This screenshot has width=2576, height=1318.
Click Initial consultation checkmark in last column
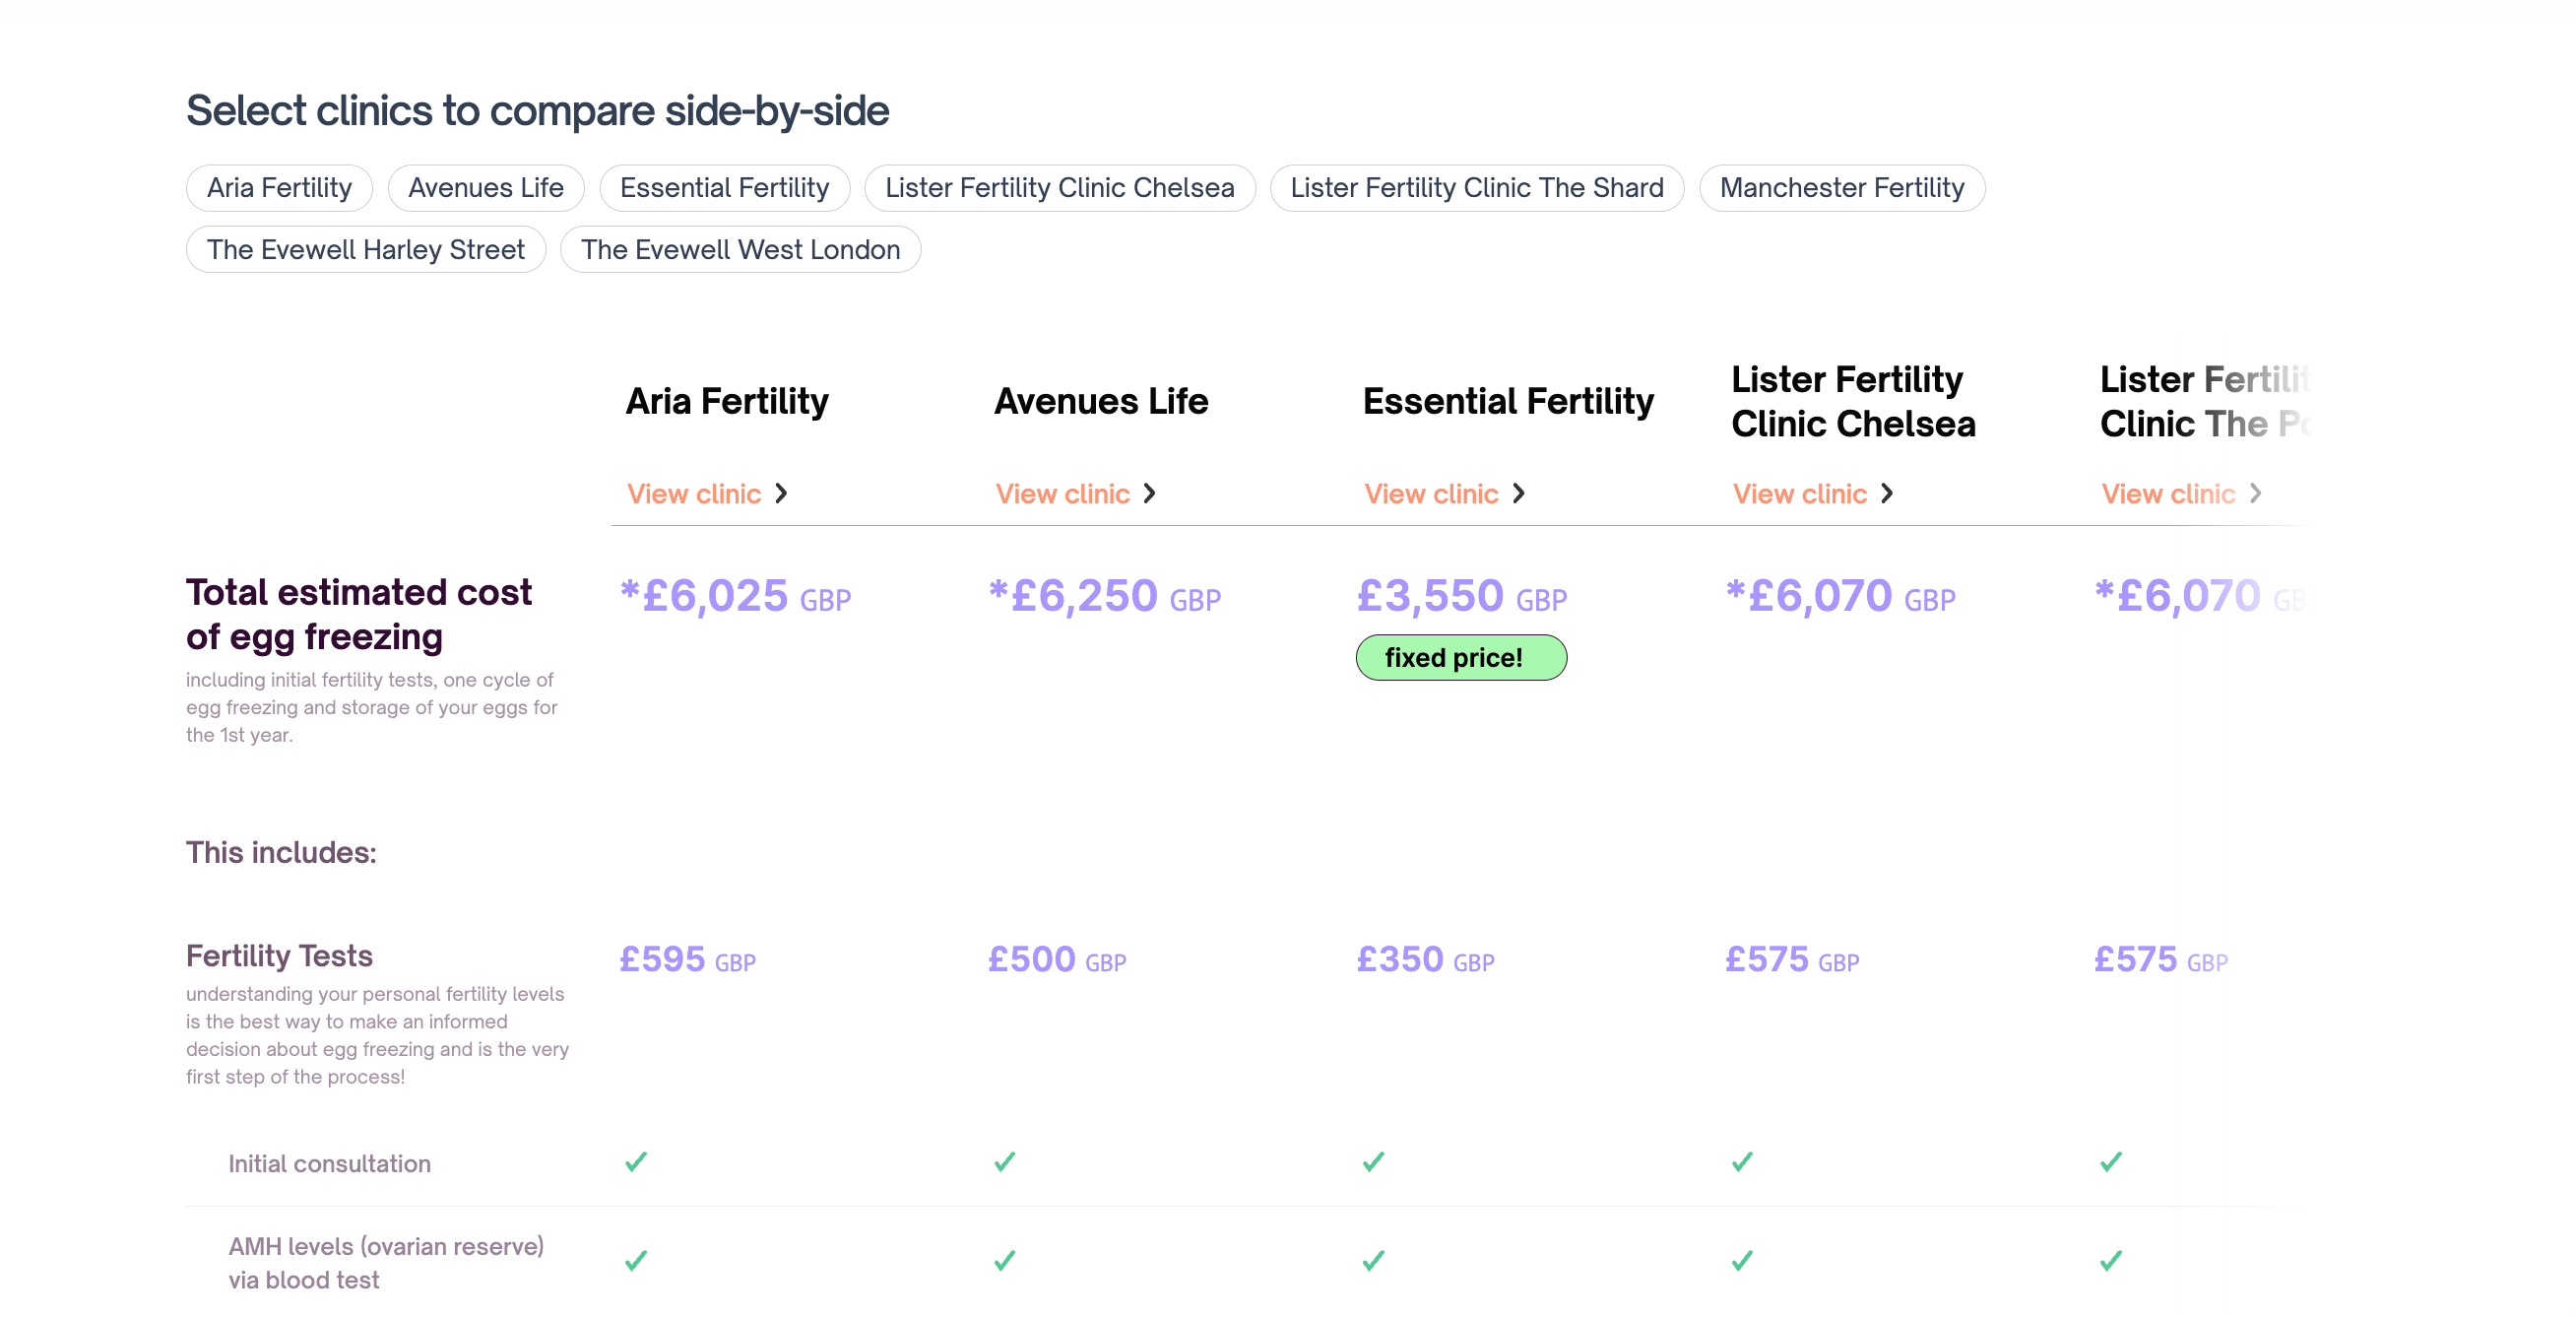pos(2111,1162)
